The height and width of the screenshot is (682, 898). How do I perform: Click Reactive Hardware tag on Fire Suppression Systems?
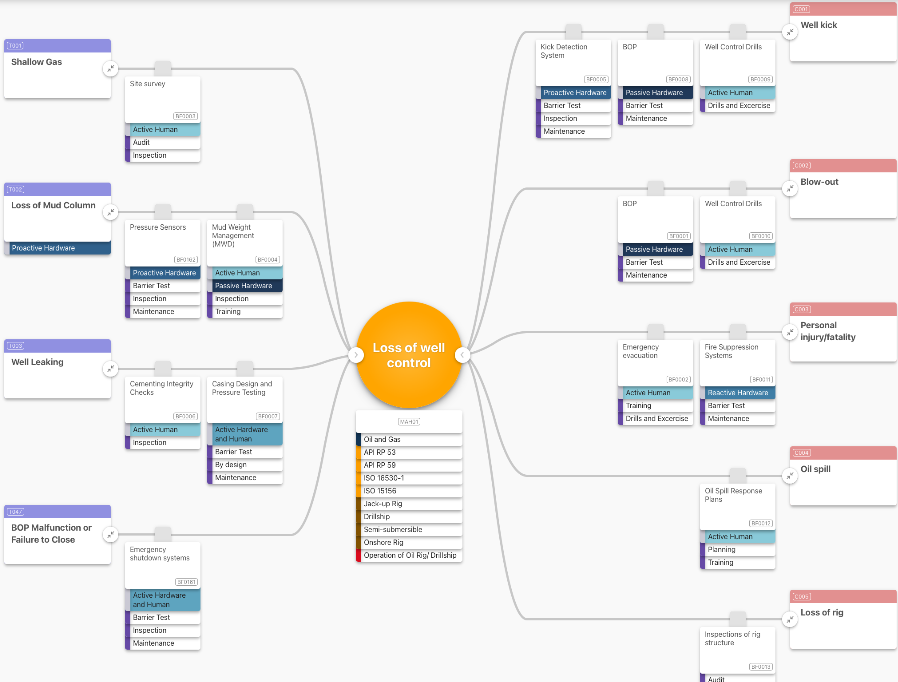[x=738, y=393]
